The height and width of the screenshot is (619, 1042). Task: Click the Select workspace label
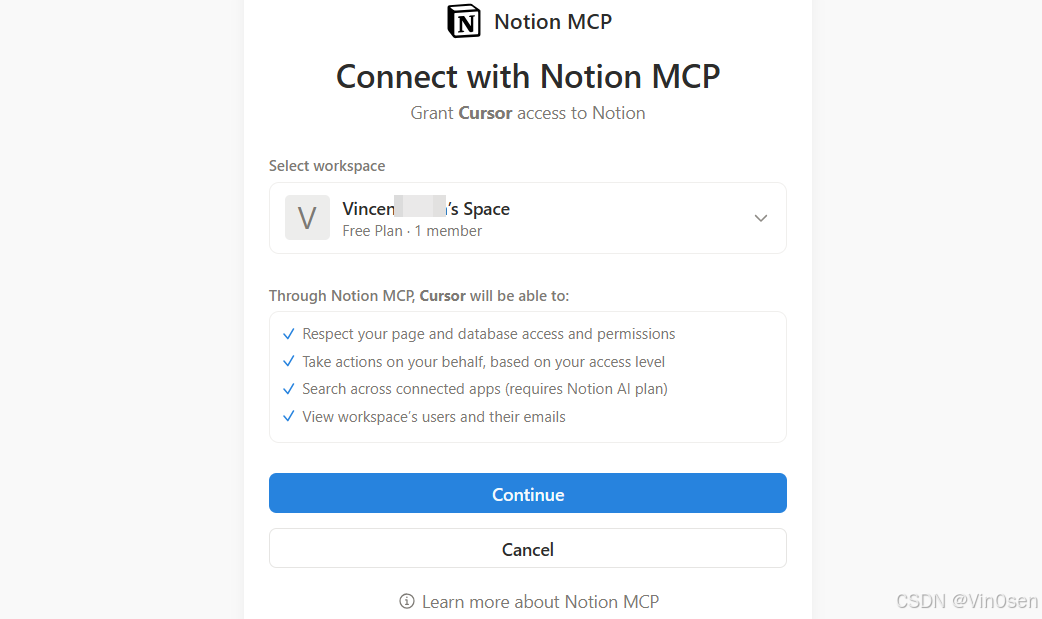[327, 166]
